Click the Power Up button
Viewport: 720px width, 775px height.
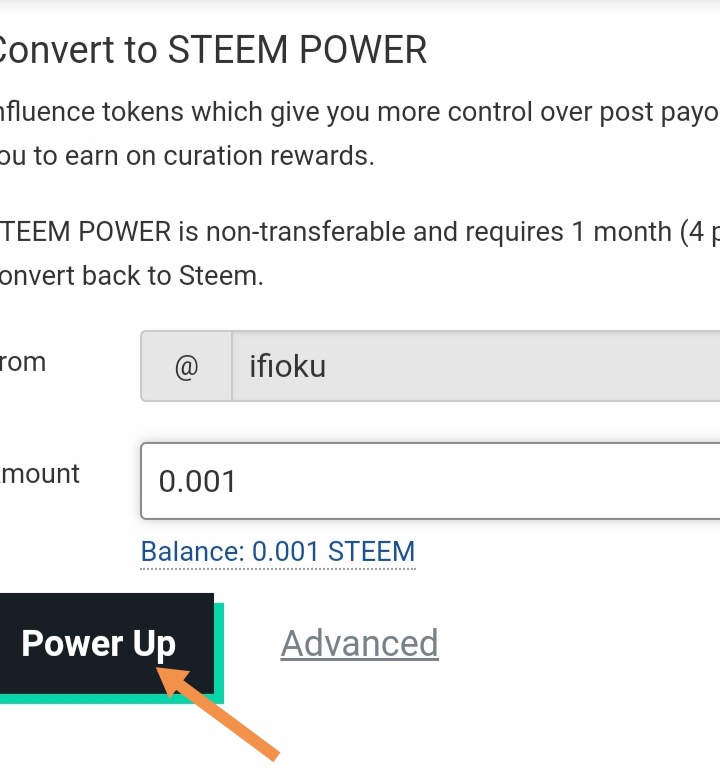98,643
